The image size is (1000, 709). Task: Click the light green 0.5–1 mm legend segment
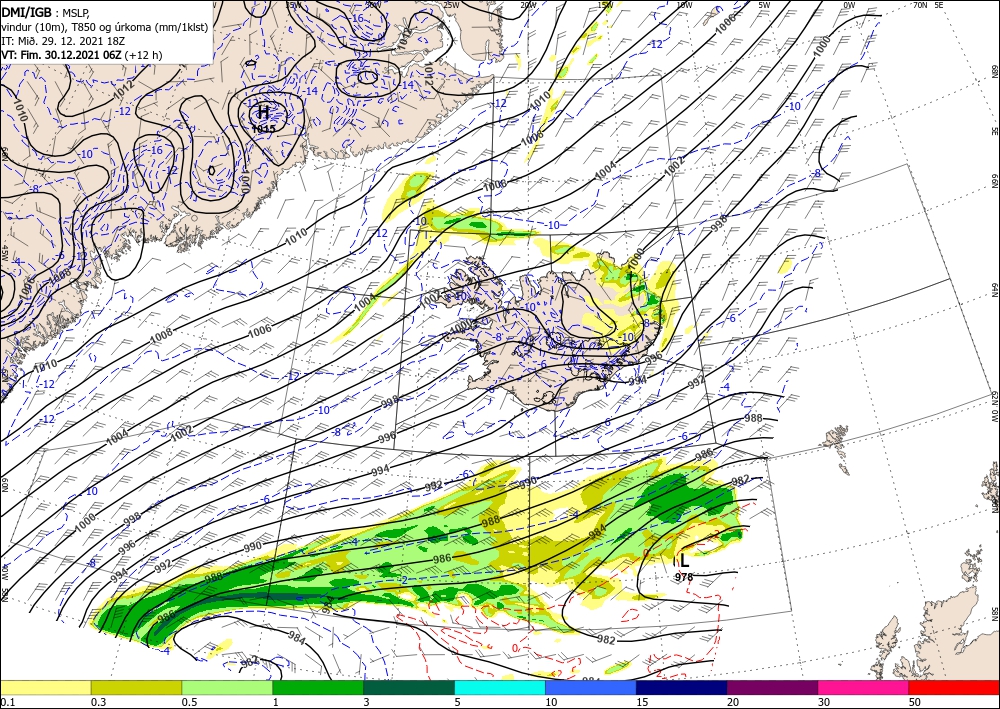tap(227, 687)
